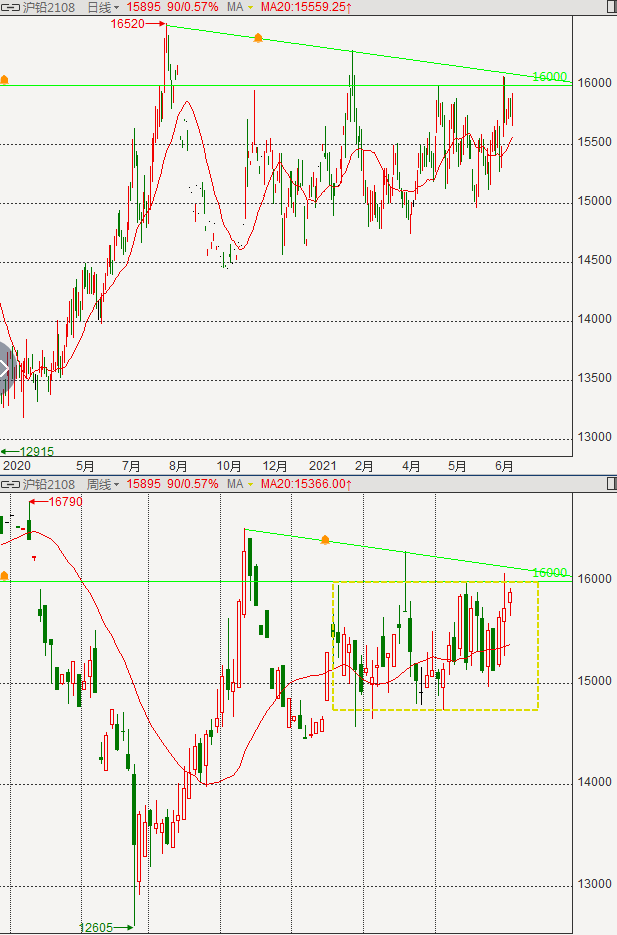The width and height of the screenshot is (617, 935).
Task: Click the link icon in the 日线 chart header
Action: click(10, 7)
